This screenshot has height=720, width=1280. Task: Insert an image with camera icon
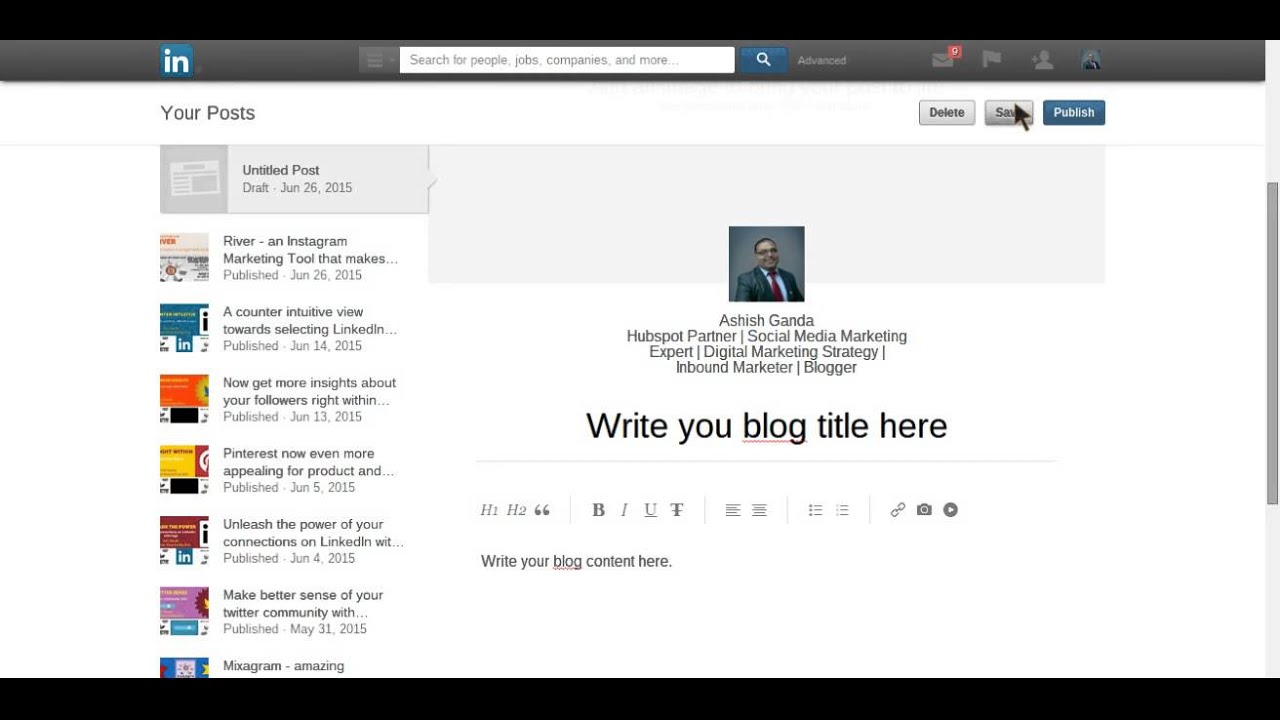tap(924, 510)
